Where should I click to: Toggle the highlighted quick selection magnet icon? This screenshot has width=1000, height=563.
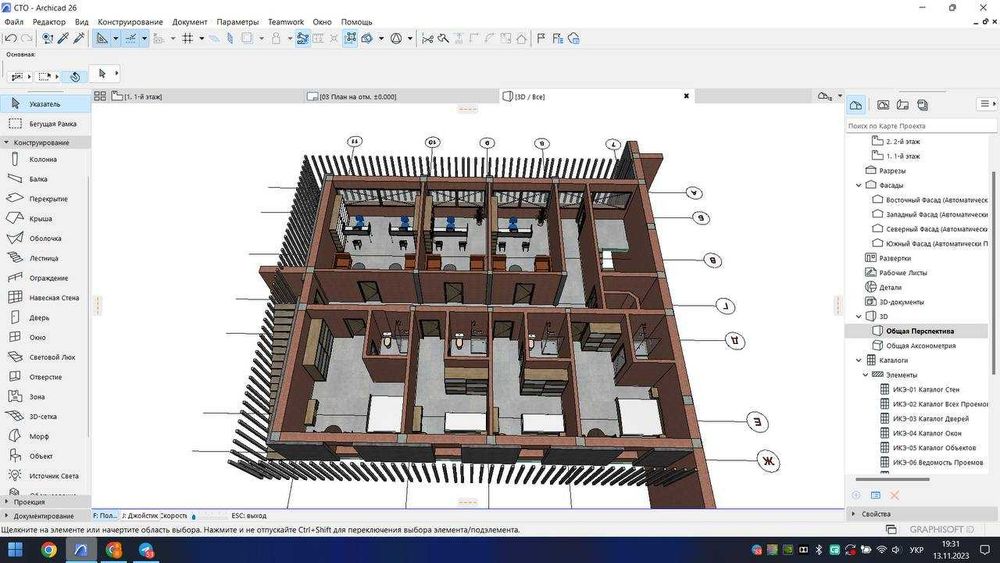pos(75,77)
